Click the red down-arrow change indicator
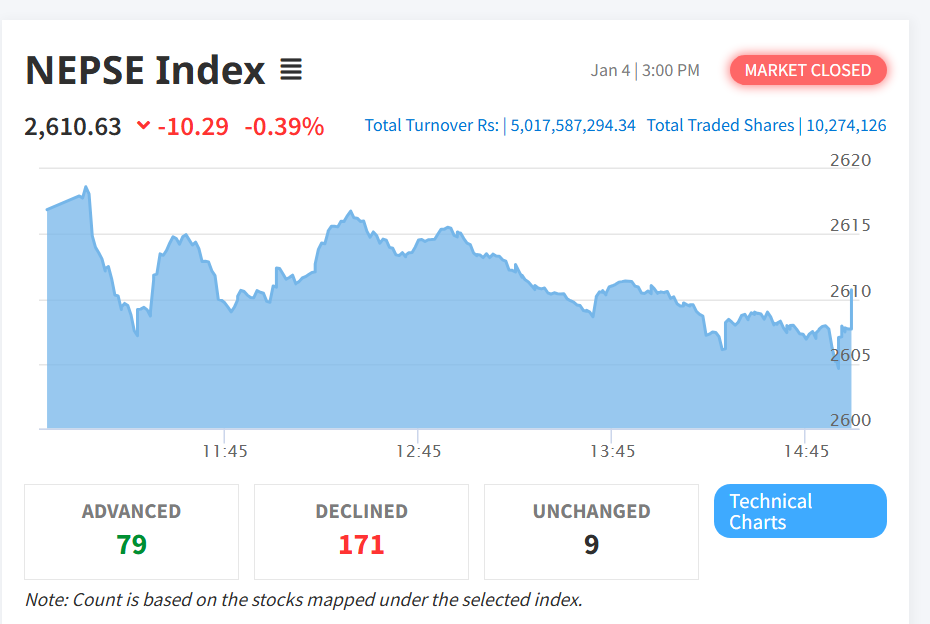This screenshot has width=930, height=624. [x=143, y=126]
